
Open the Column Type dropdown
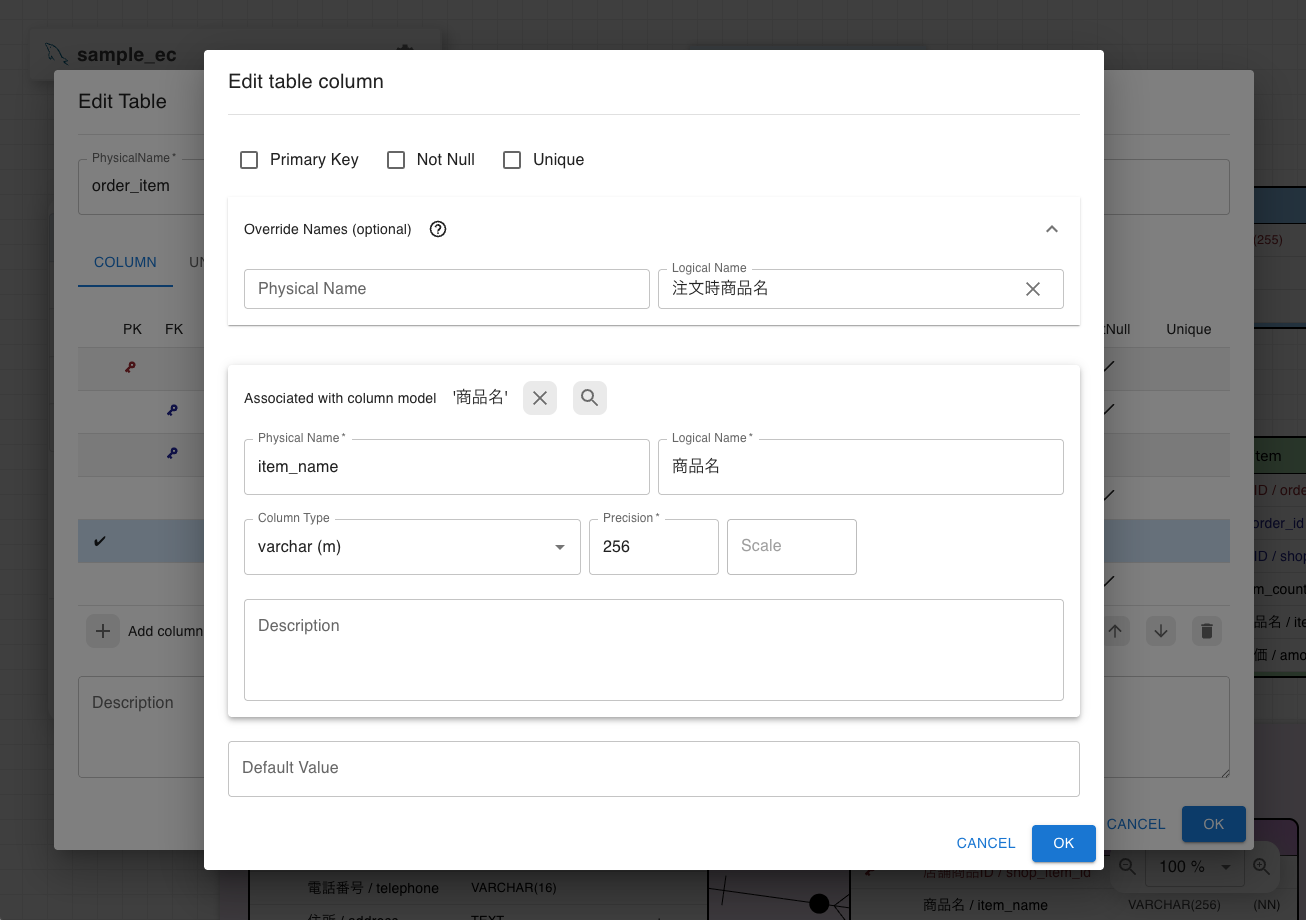coord(412,547)
